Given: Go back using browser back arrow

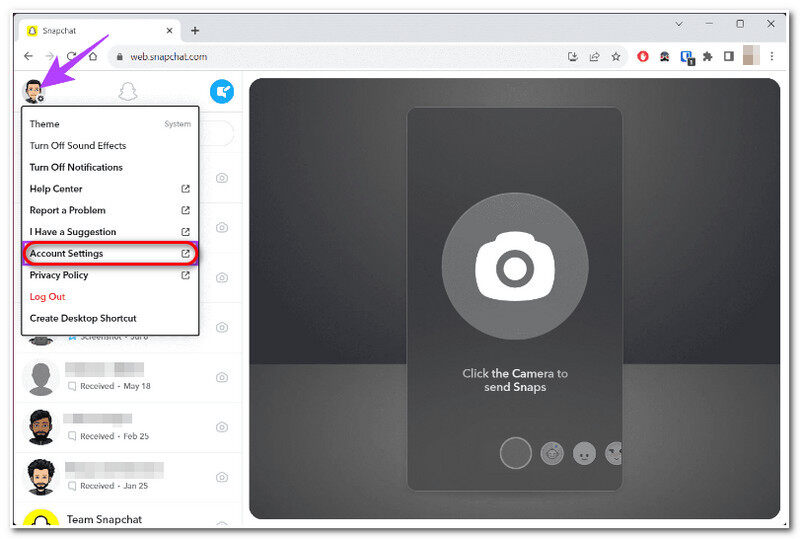Looking at the screenshot, I should coord(29,56).
